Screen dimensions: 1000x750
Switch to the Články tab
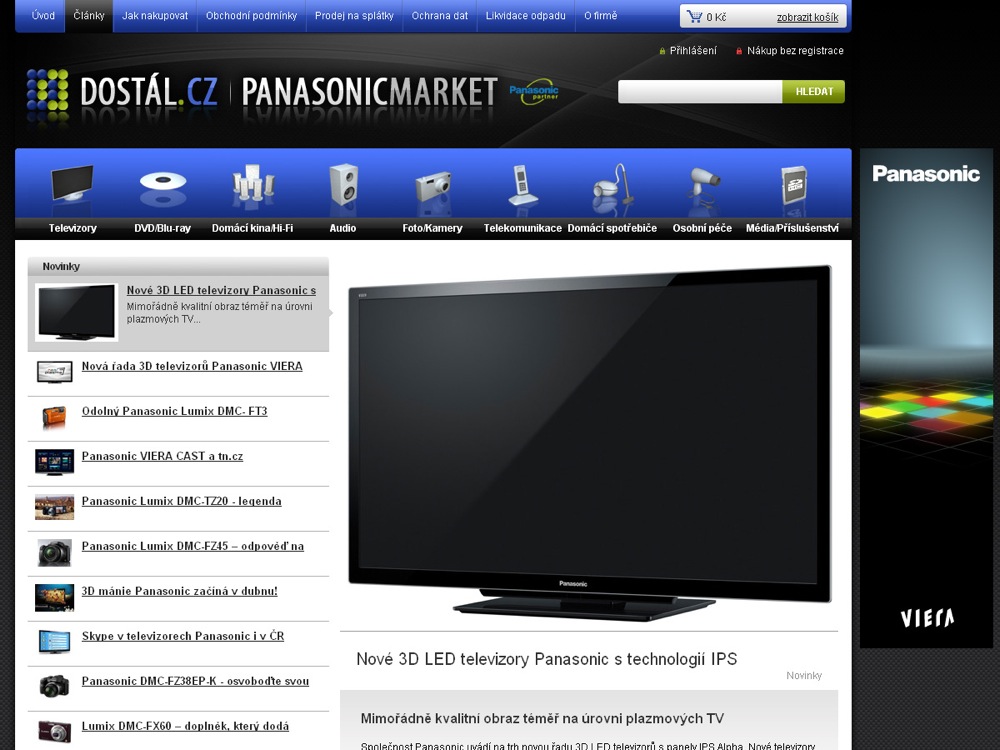point(89,16)
